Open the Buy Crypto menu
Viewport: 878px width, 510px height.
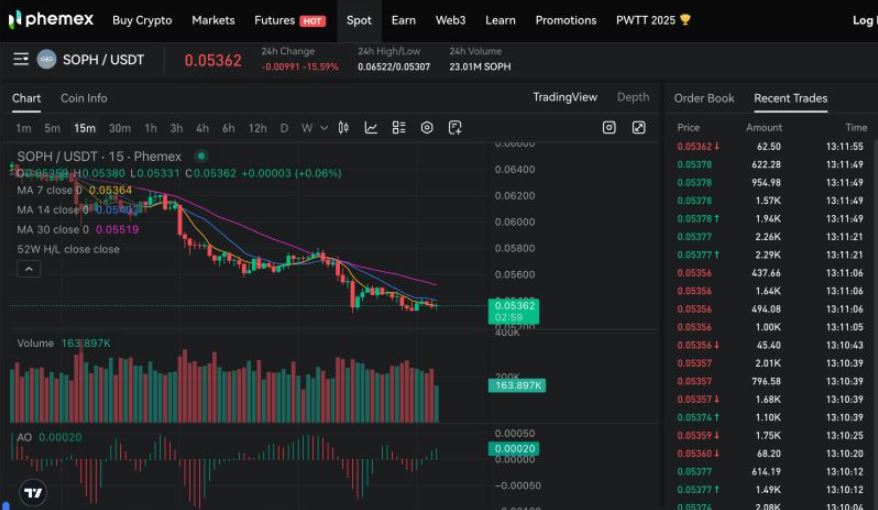[x=142, y=20]
